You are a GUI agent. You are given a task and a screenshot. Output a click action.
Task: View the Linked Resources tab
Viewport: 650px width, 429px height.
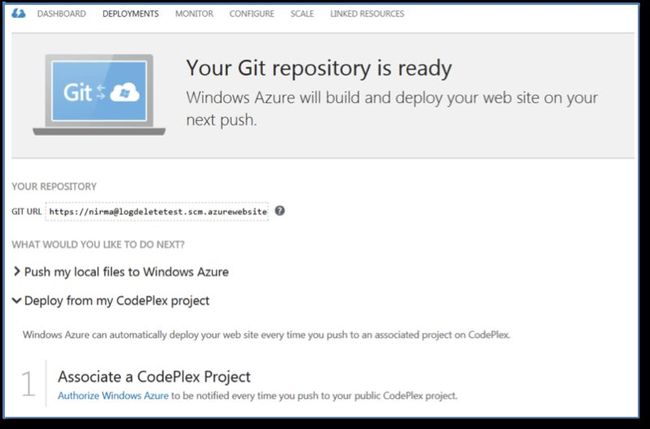click(x=367, y=14)
